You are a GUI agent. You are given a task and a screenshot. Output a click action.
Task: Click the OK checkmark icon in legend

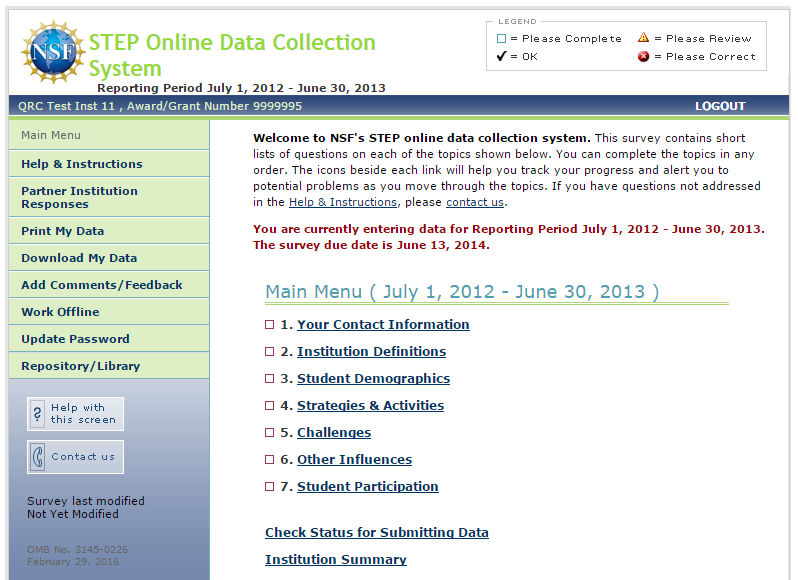coord(501,56)
